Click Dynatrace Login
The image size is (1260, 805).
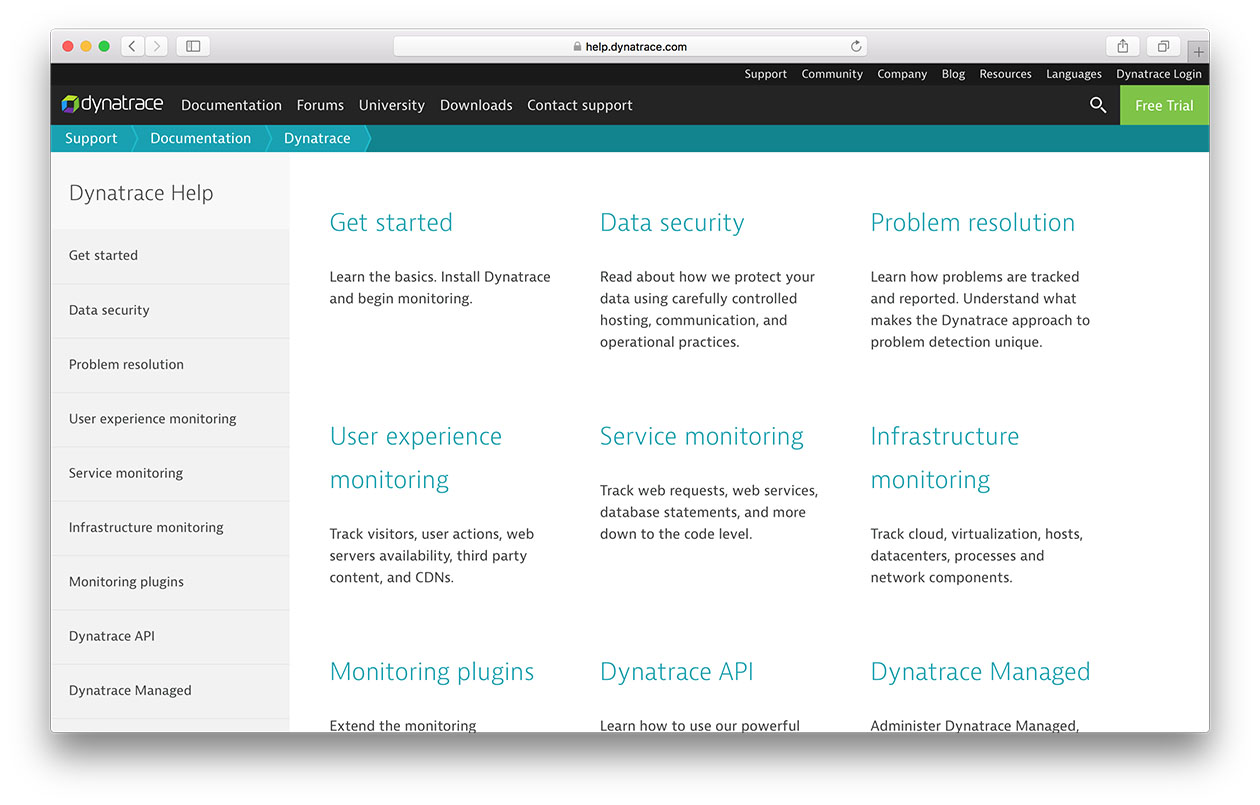pos(1159,74)
